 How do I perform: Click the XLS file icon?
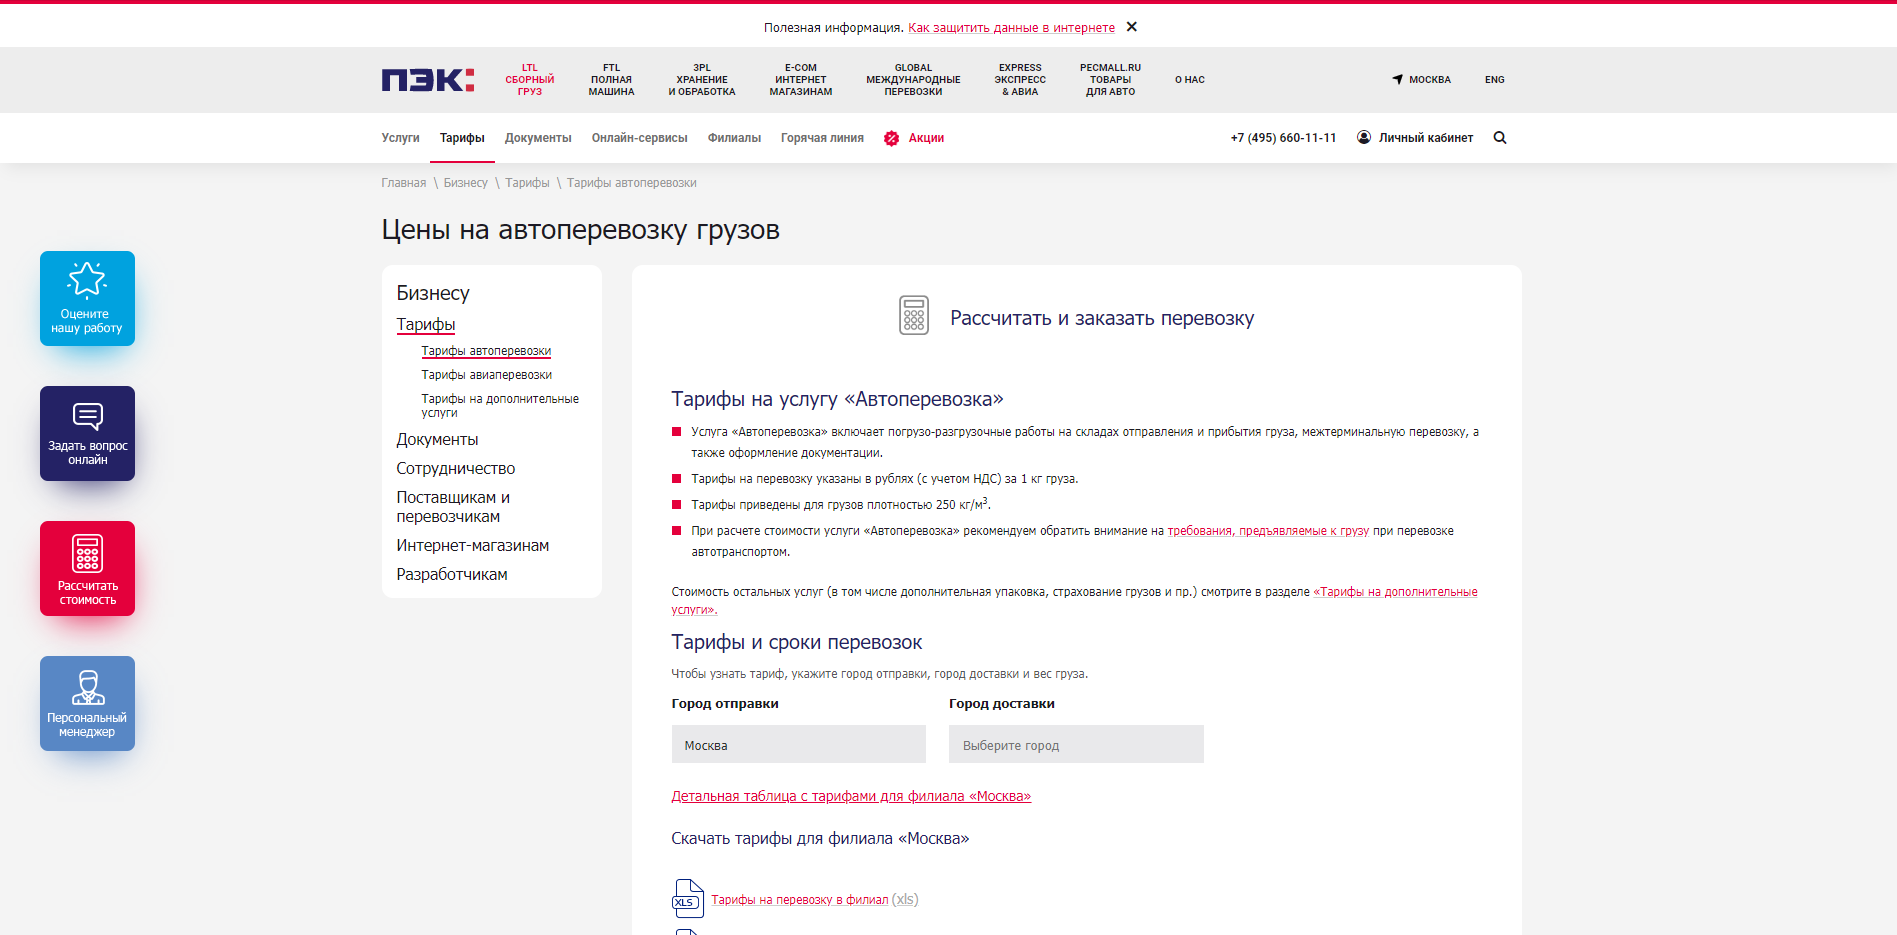[688, 898]
